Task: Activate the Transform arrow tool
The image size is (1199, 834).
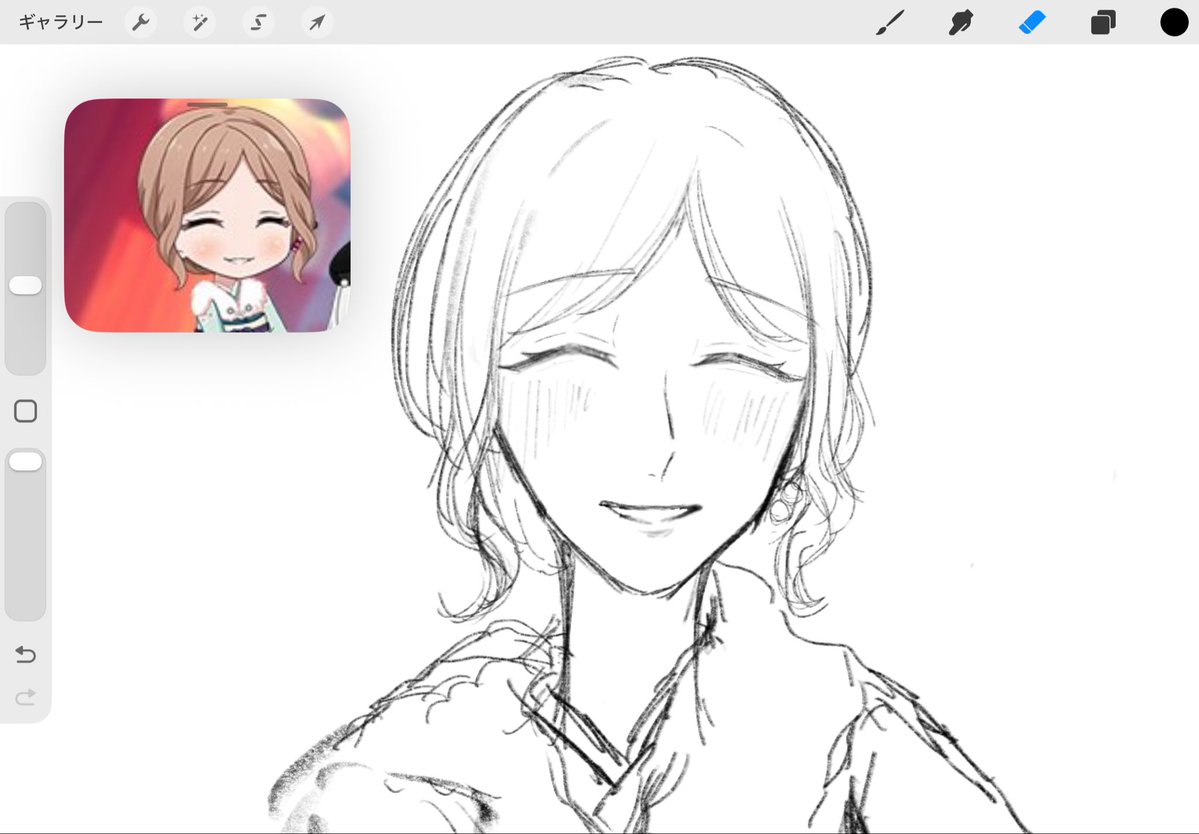Action: pos(317,22)
